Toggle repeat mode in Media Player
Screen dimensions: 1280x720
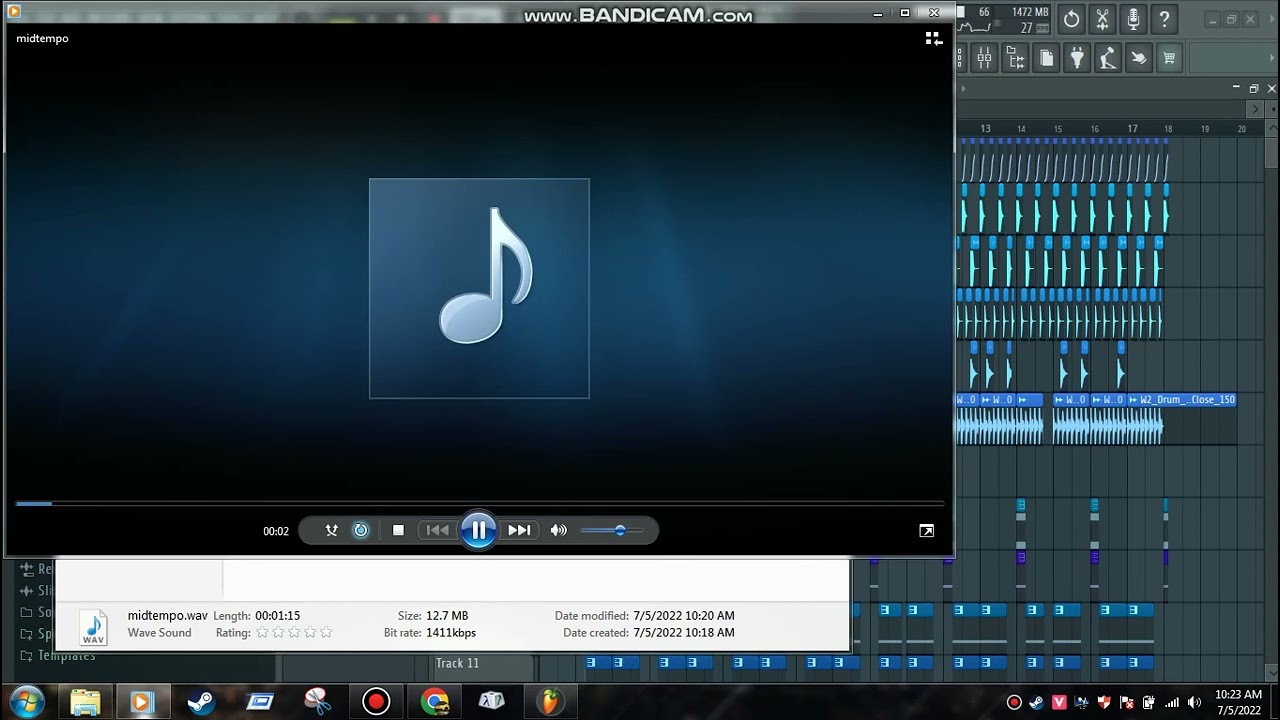pyautogui.click(x=361, y=530)
